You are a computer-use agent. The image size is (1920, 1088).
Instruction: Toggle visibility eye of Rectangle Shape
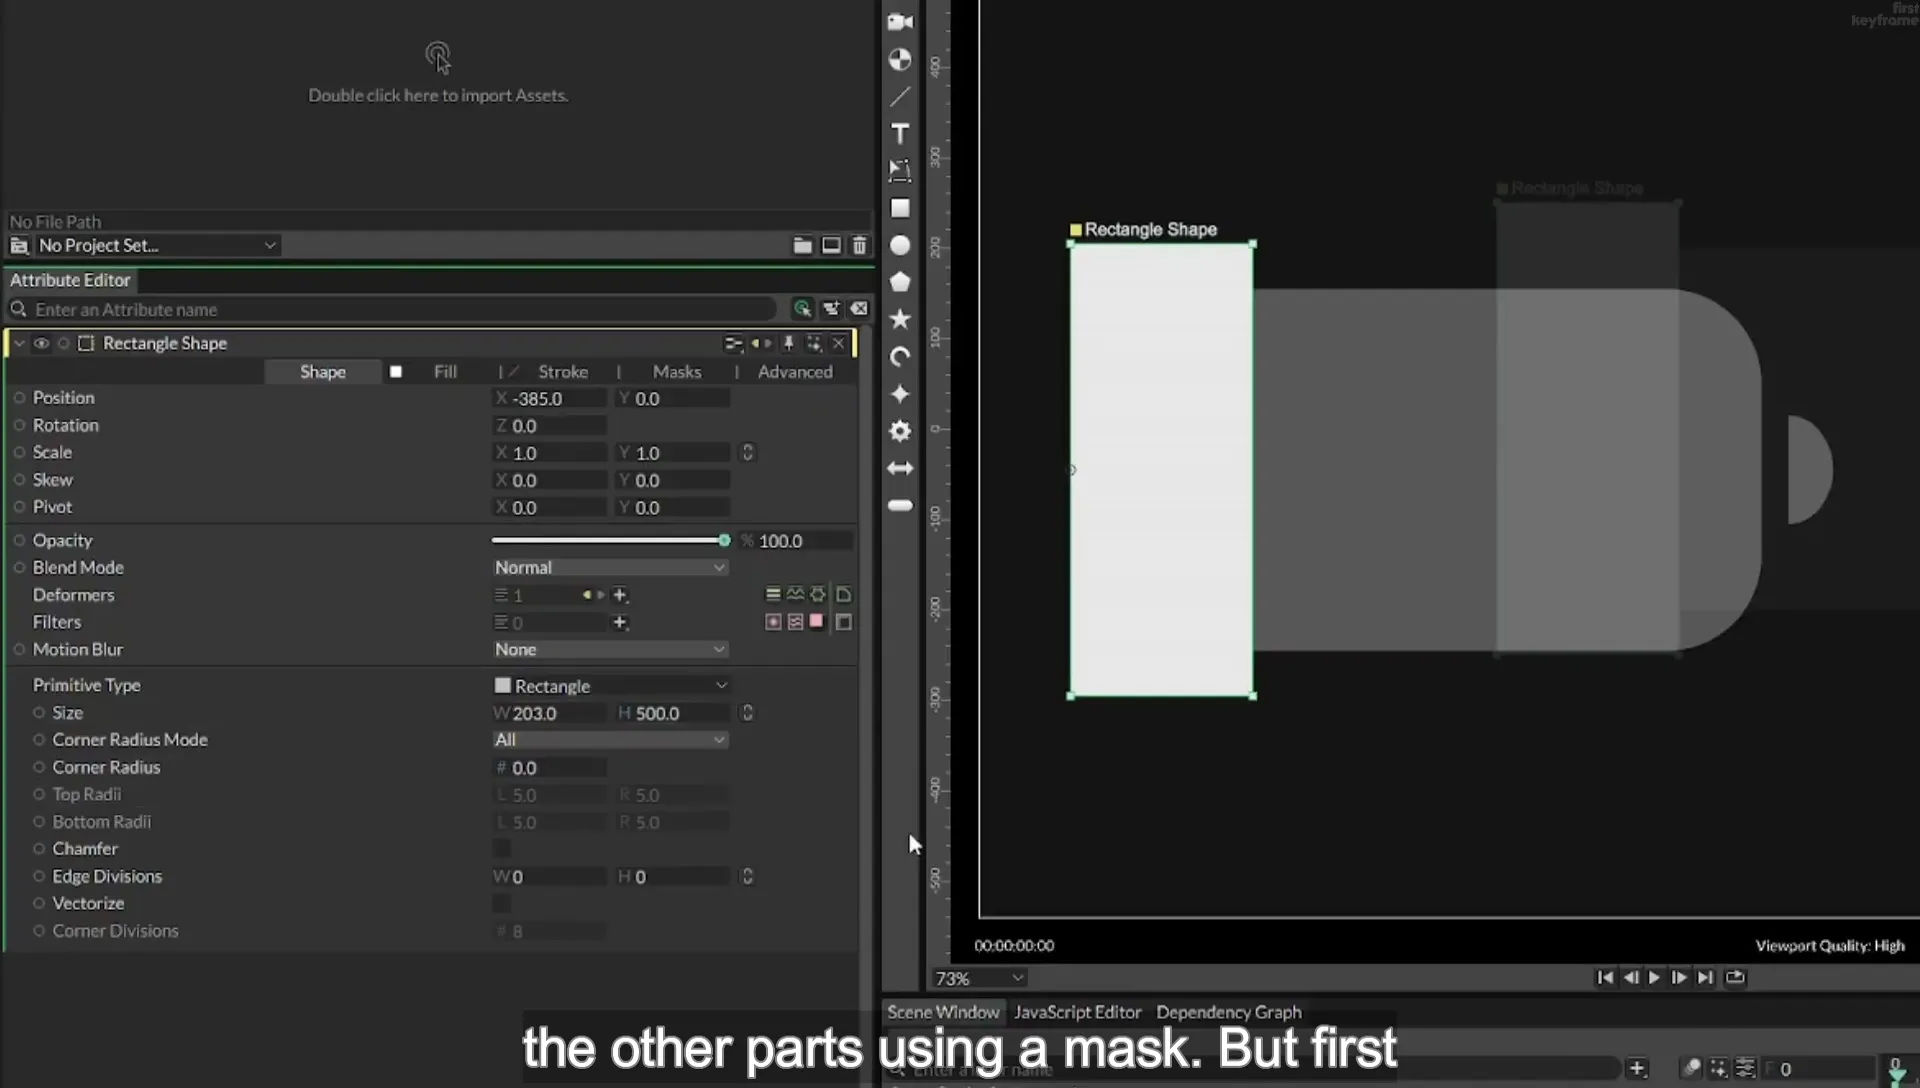pos(41,343)
